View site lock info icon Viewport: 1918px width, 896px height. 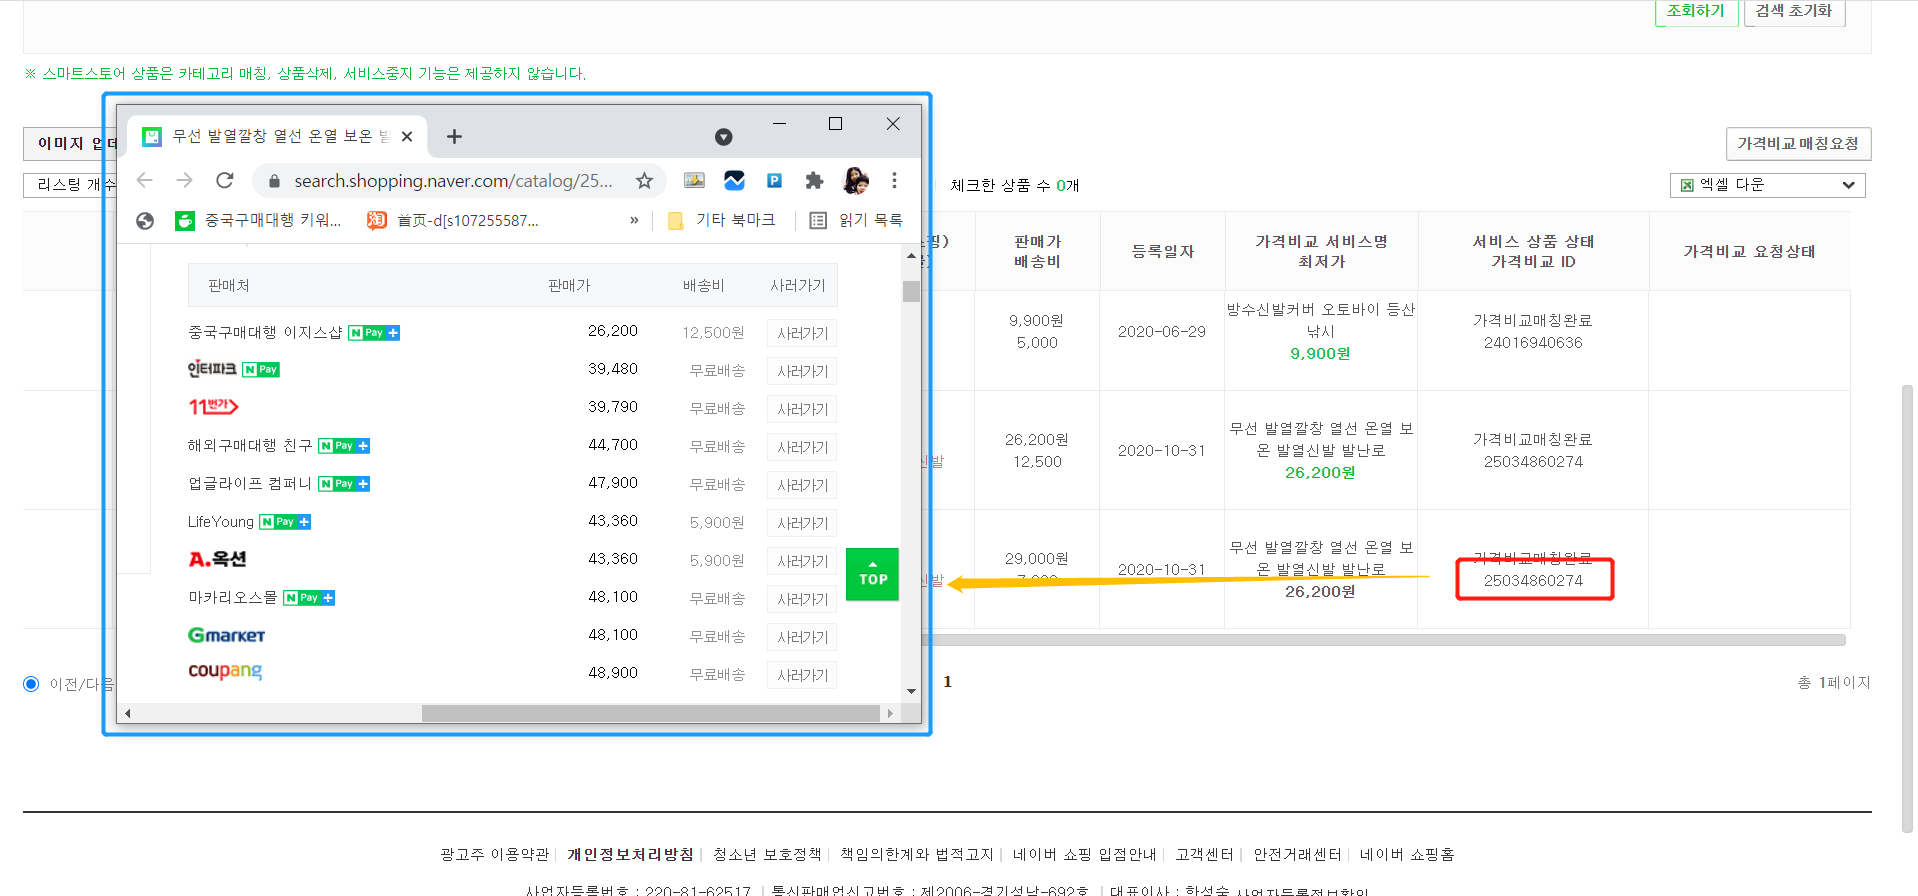tap(274, 181)
